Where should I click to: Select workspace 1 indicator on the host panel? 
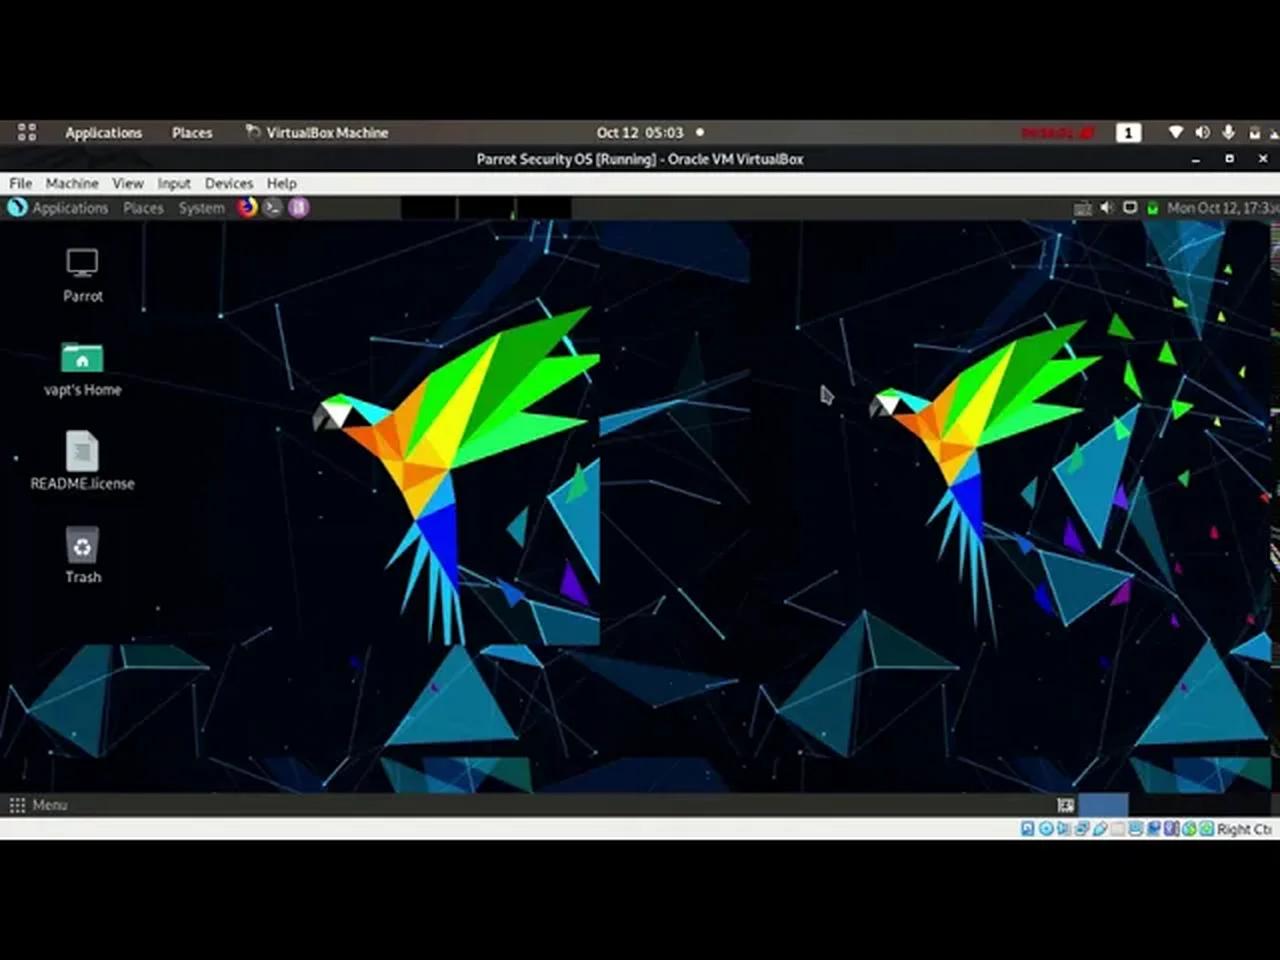point(1128,132)
